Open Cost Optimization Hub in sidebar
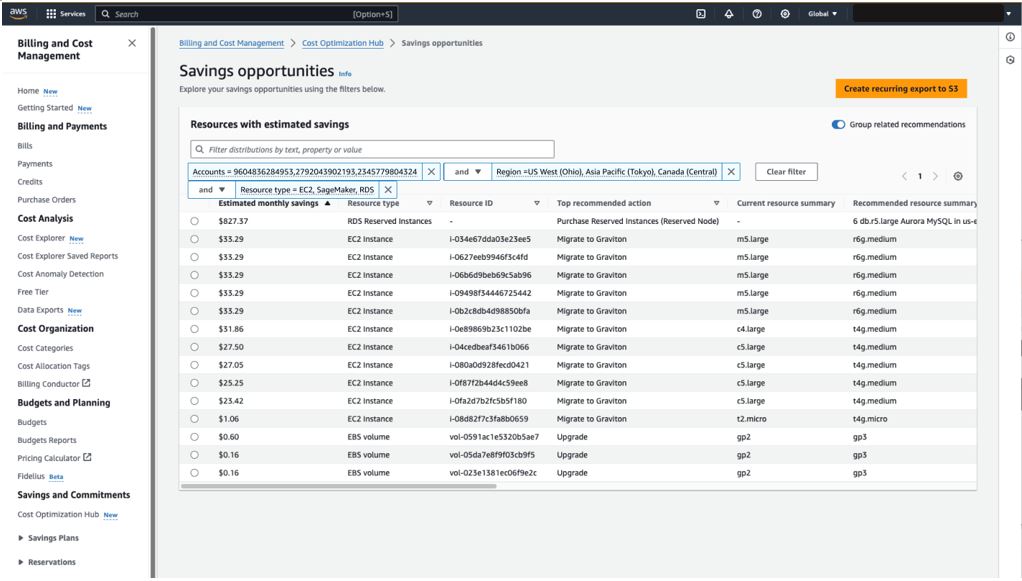 coord(58,514)
